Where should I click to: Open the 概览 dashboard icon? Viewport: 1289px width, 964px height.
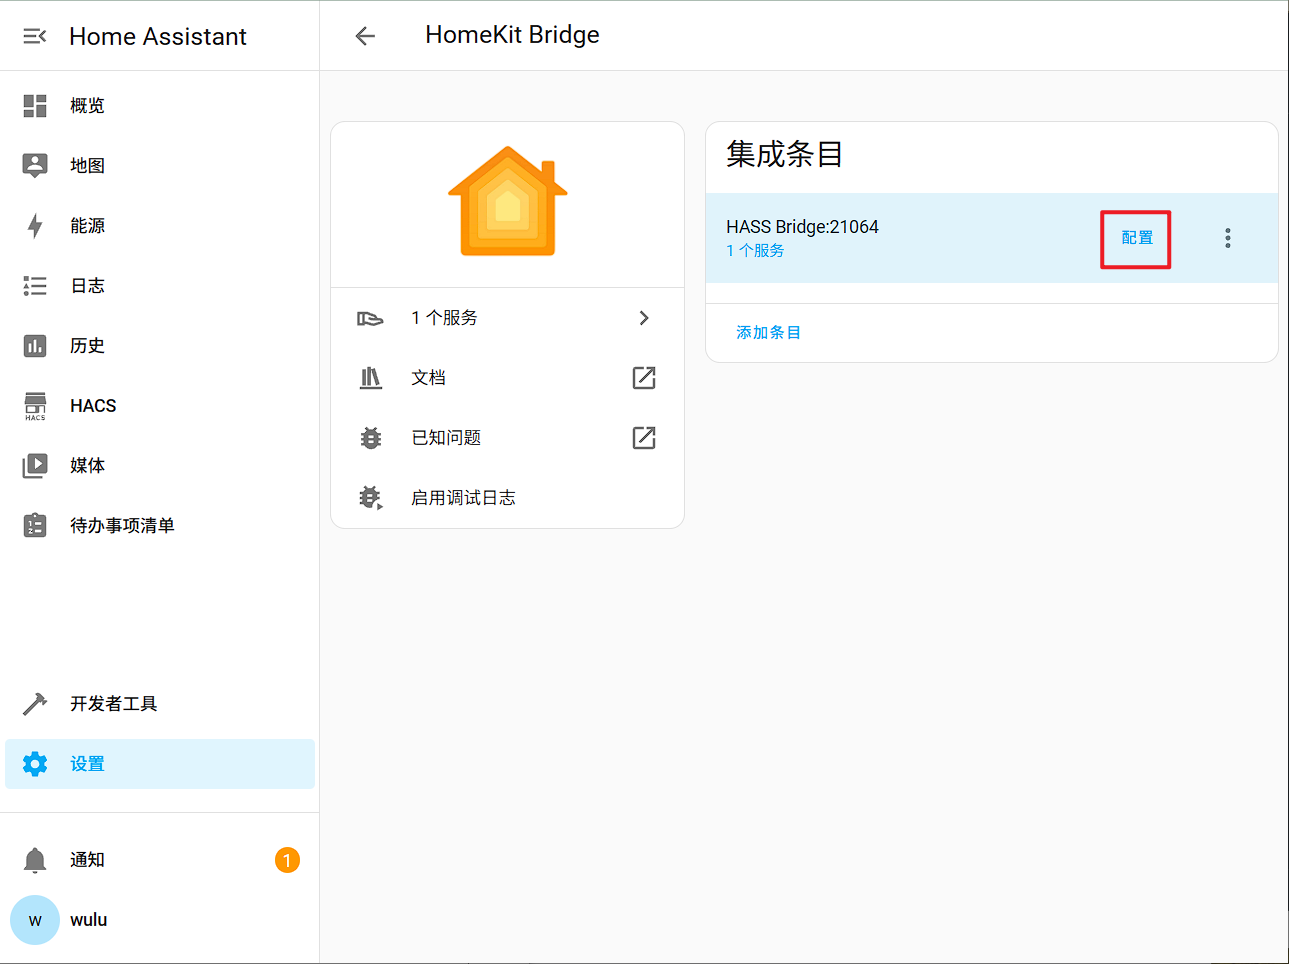click(x=35, y=106)
